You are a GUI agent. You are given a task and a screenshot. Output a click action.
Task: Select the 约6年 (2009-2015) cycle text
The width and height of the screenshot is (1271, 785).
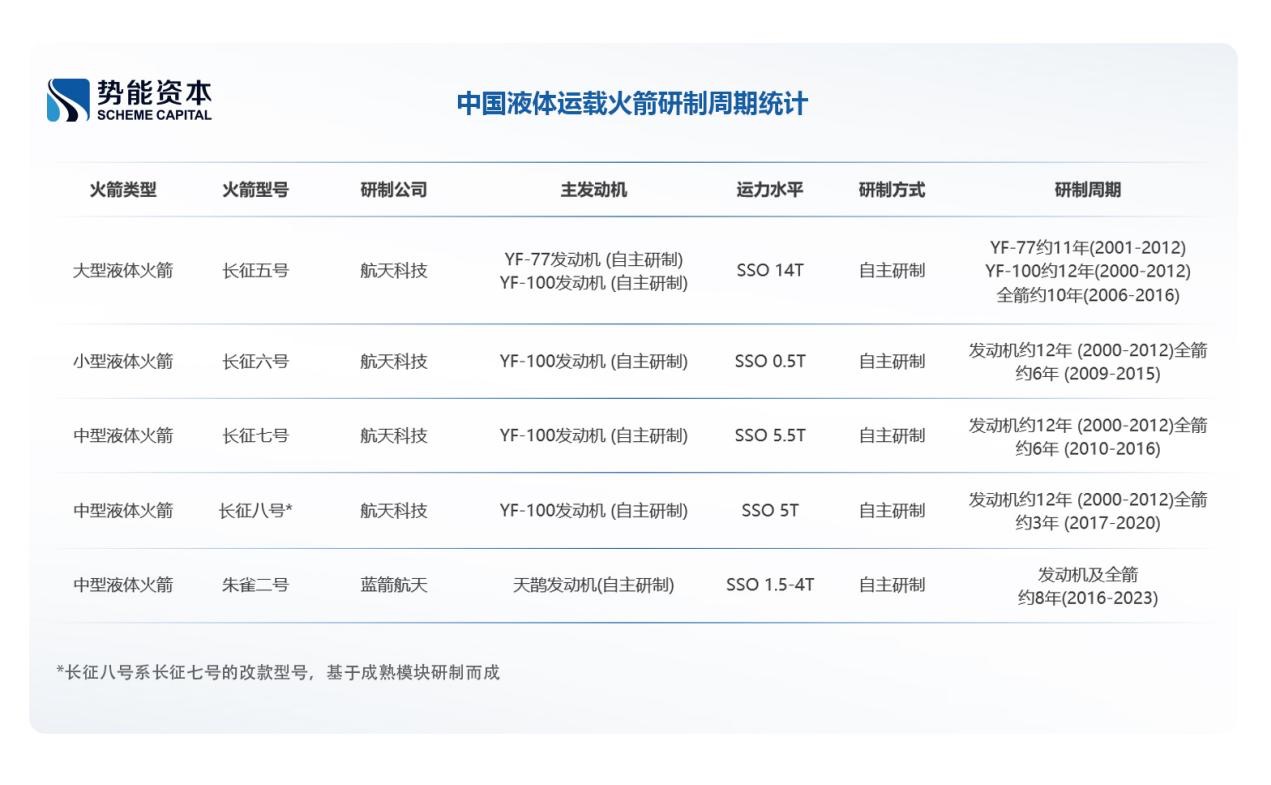(x=1088, y=374)
